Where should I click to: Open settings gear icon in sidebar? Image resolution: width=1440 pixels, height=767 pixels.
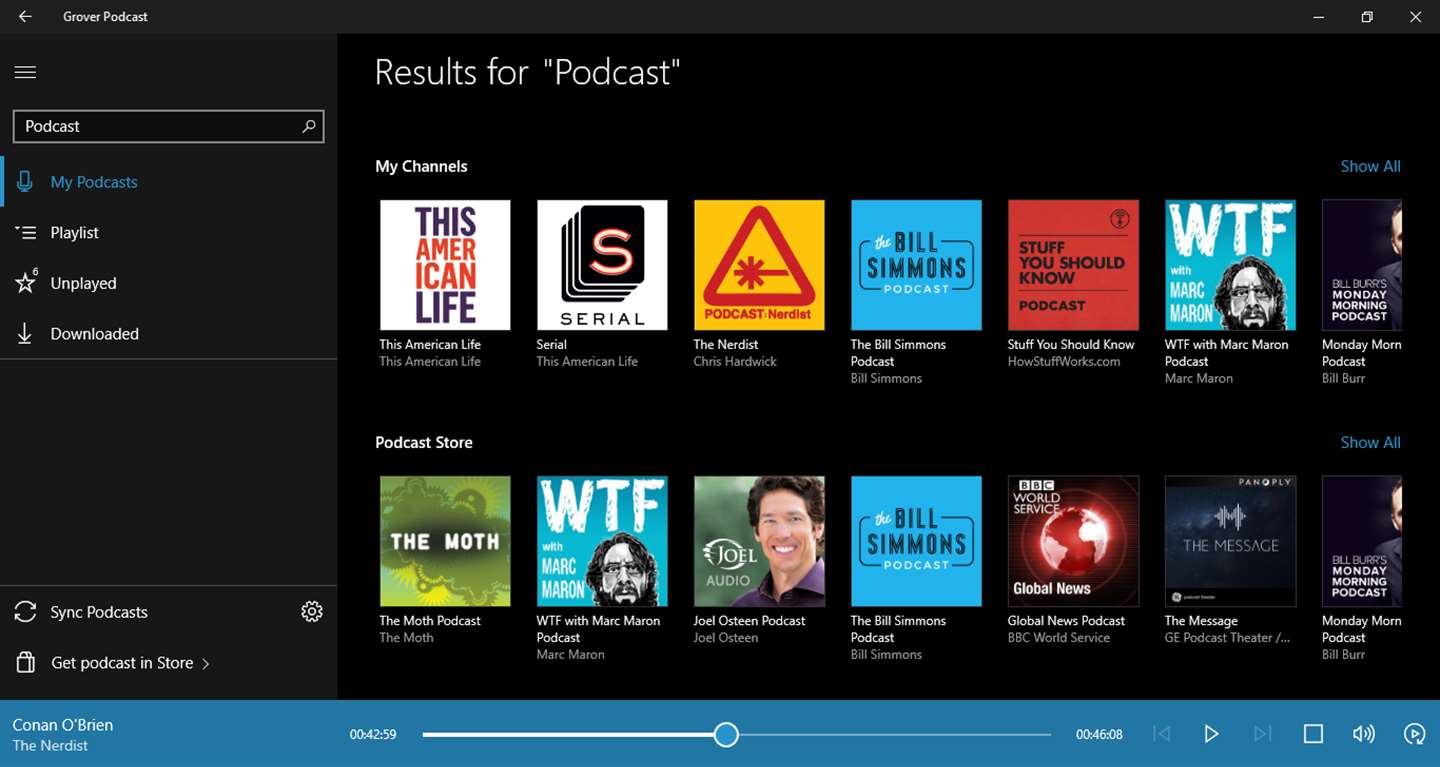click(x=312, y=612)
